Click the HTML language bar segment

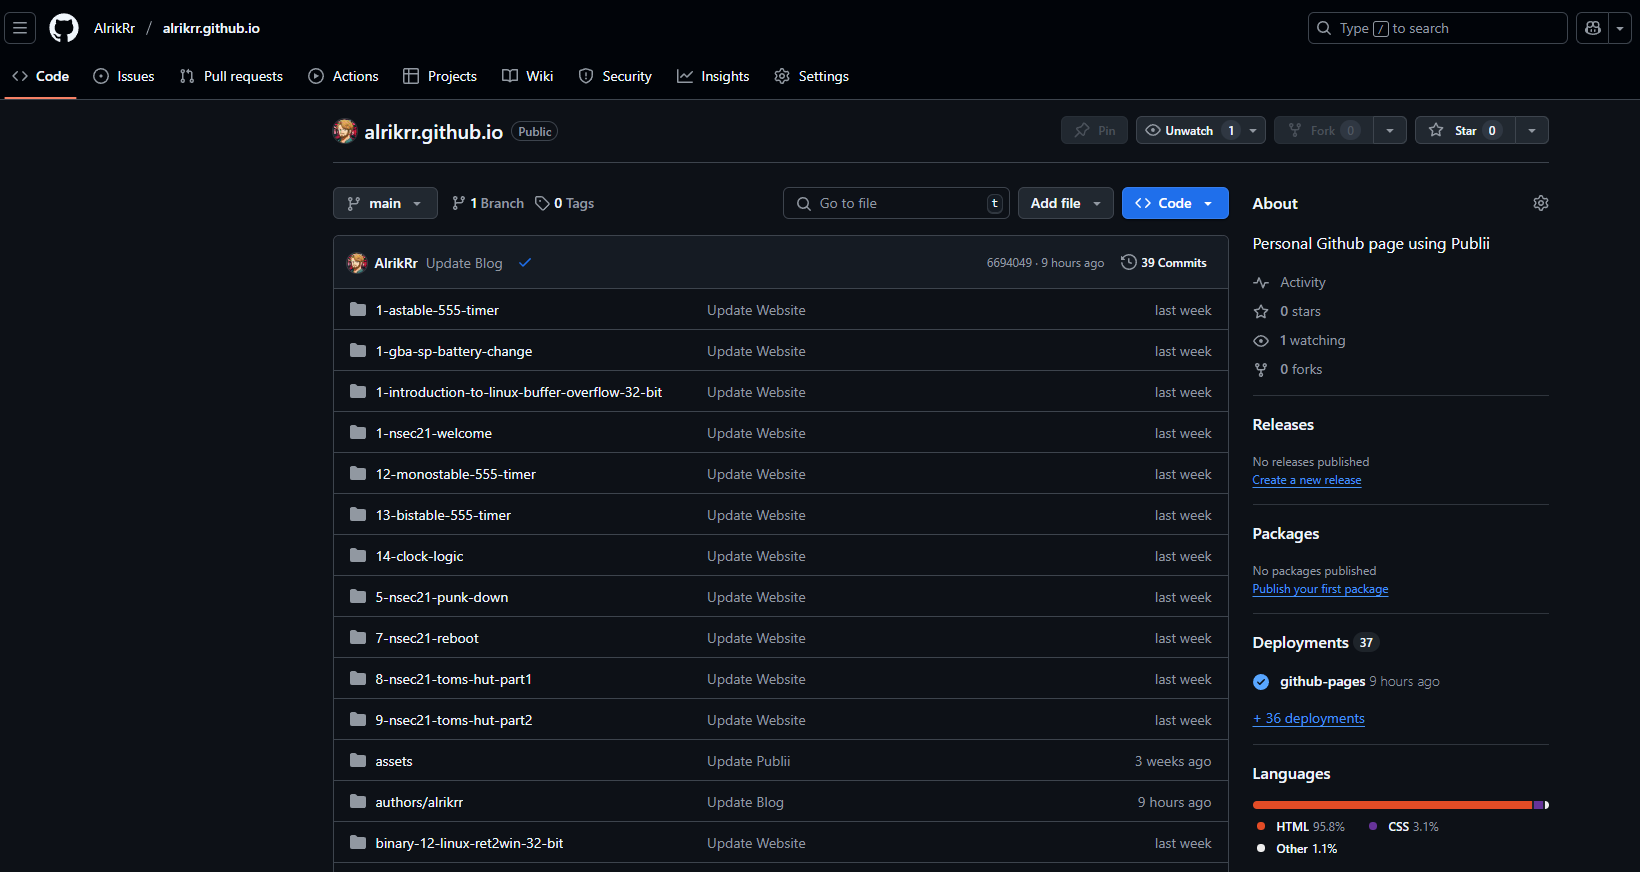coord(1390,805)
